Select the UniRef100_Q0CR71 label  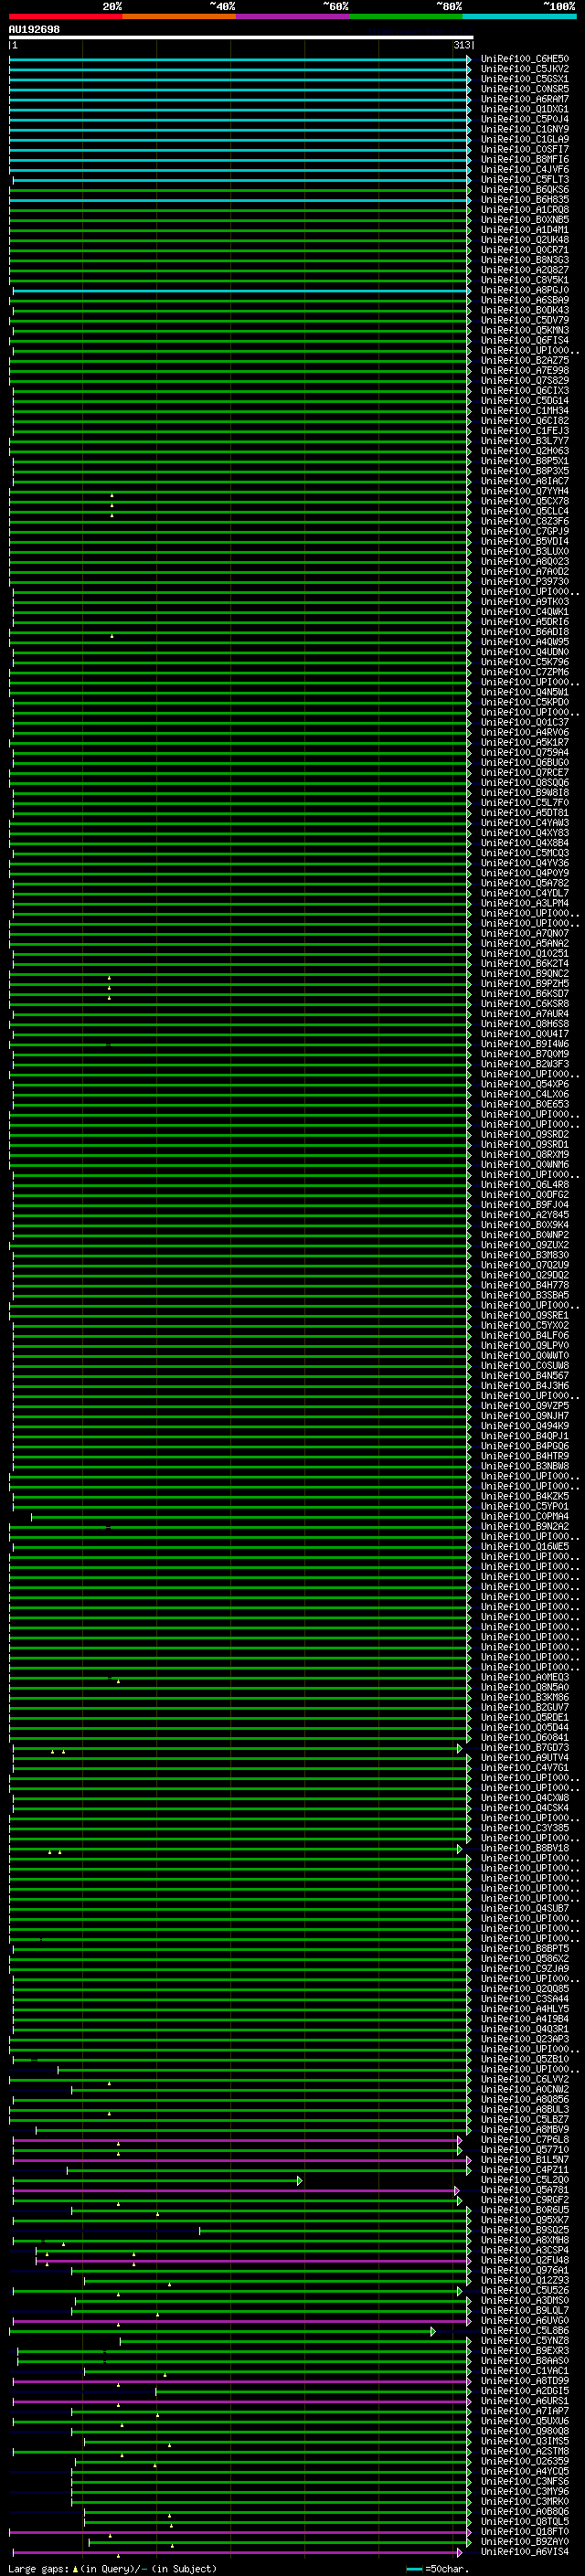525,250
